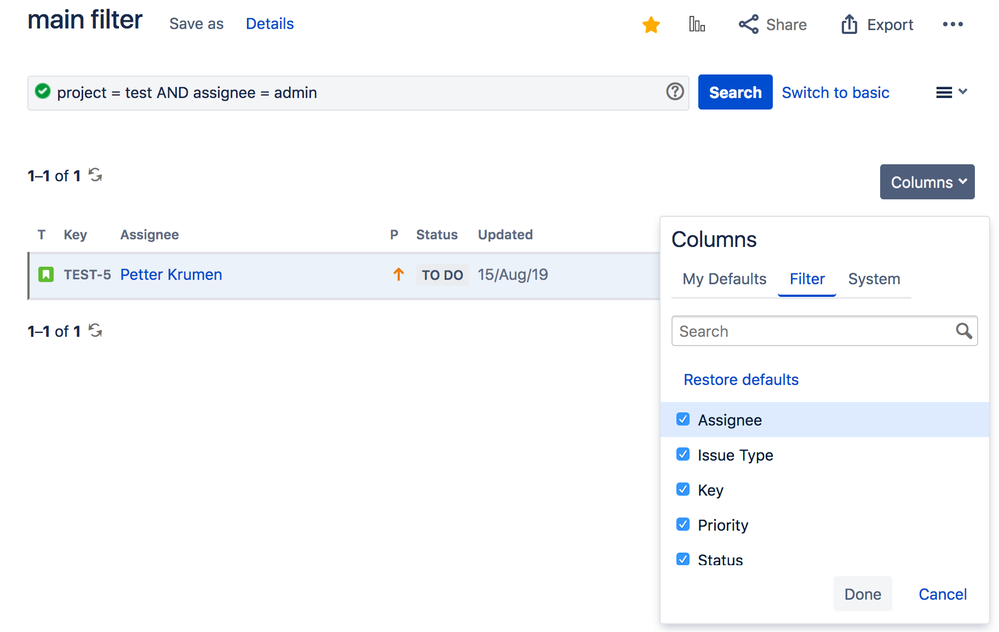Click Restore defaults

[740, 379]
